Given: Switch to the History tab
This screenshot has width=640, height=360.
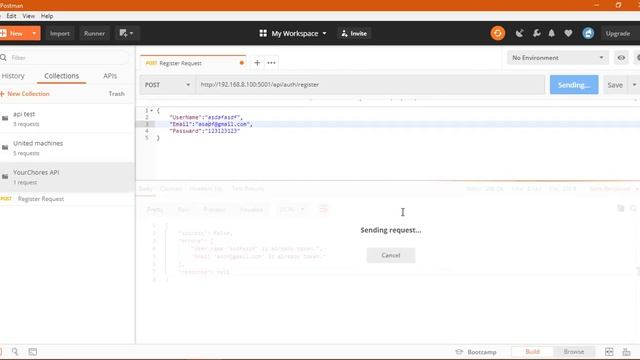Looking at the screenshot, I should [x=13, y=76].
